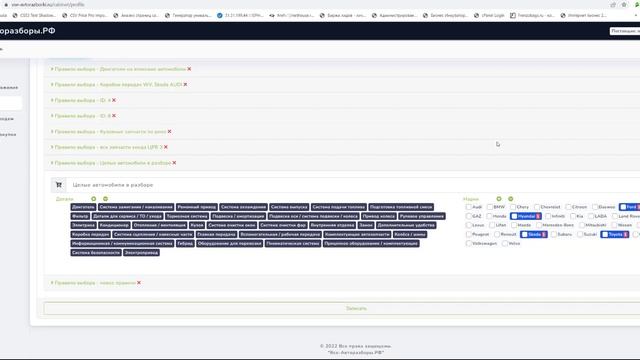
Task: Toggle the 'Кондиционер' parts tag
Action: coord(114,225)
